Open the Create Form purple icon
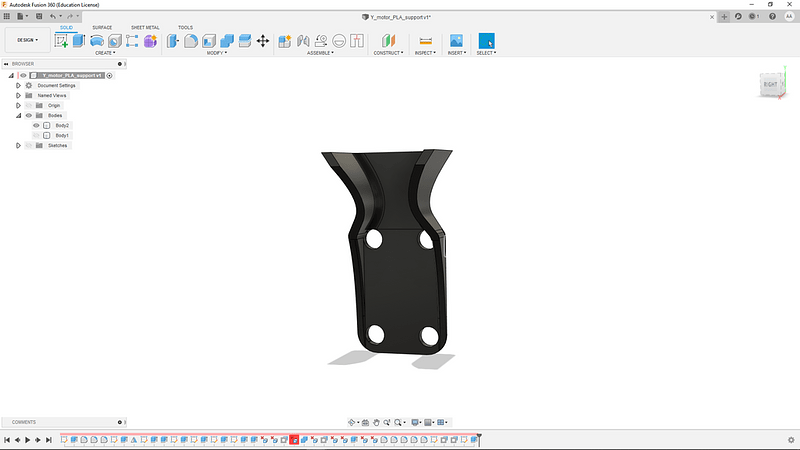This screenshot has width=800, height=450. click(x=150, y=41)
